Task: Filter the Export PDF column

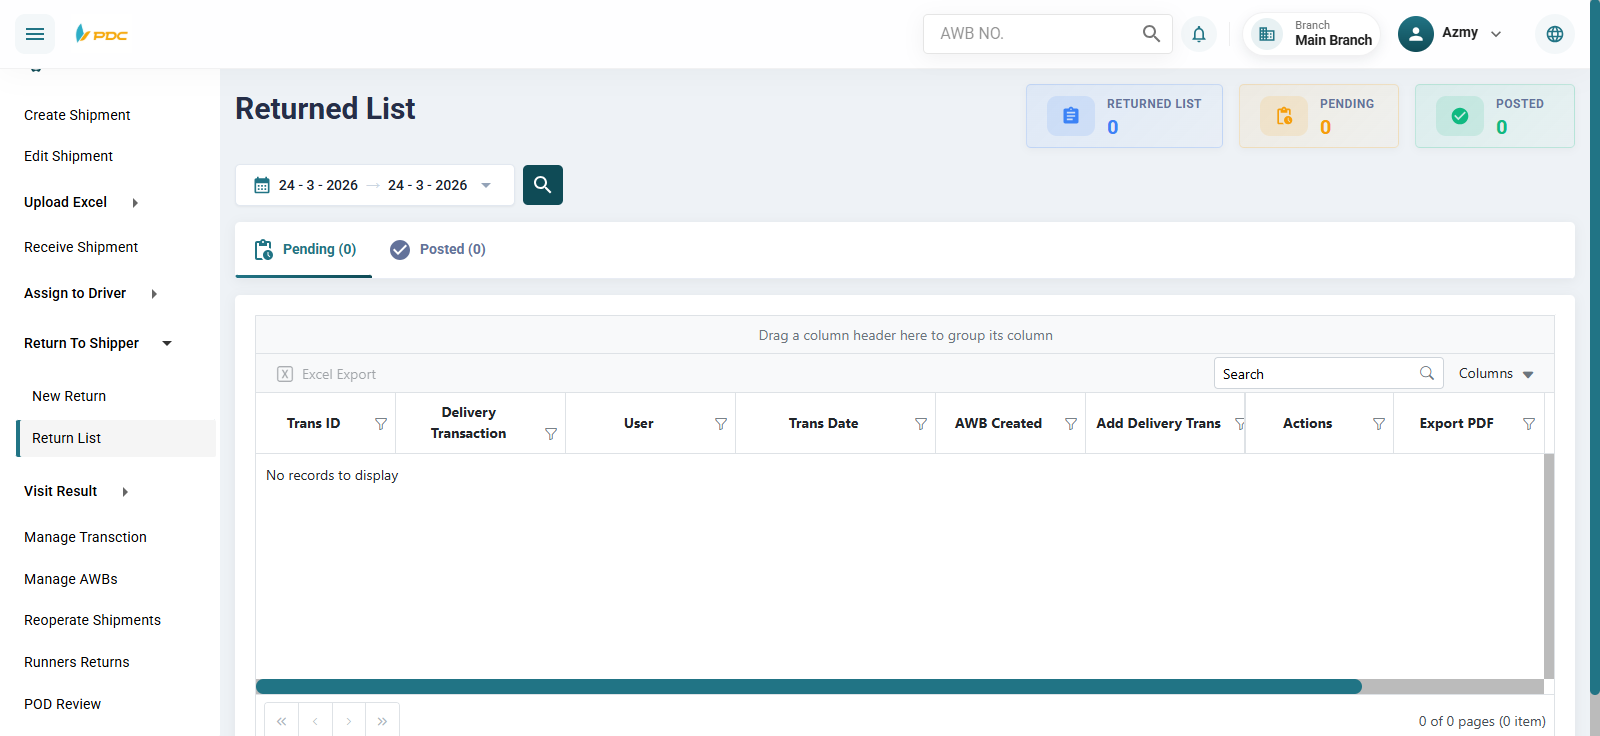Action: pyautogui.click(x=1528, y=424)
